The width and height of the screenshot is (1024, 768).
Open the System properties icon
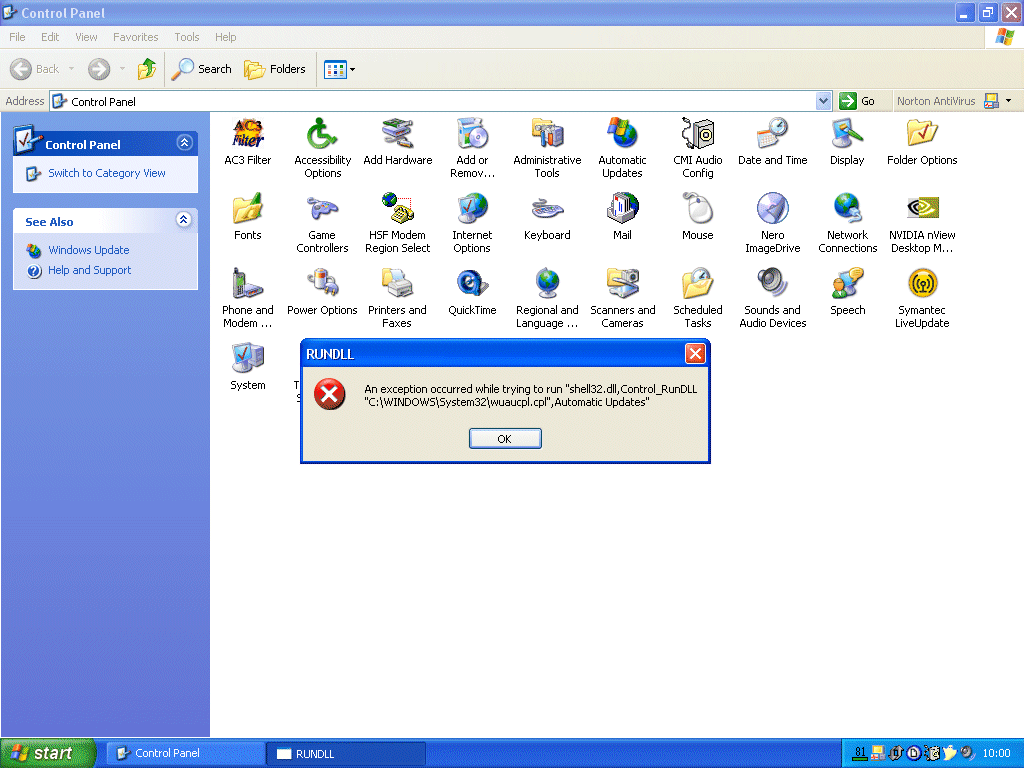248,359
